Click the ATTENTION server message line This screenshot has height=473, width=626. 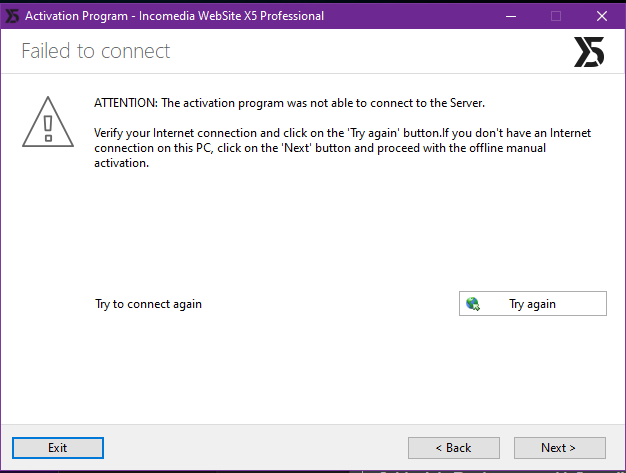click(289, 103)
